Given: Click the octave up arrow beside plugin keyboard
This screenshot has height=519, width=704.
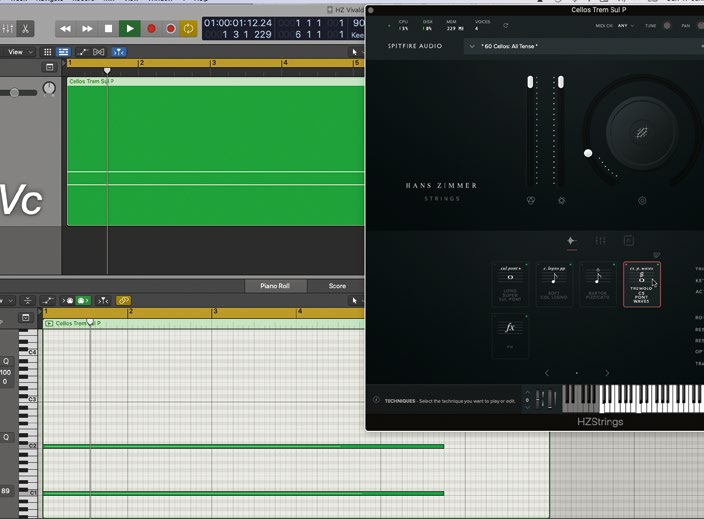Looking at the screenshot, I should 527,394.
